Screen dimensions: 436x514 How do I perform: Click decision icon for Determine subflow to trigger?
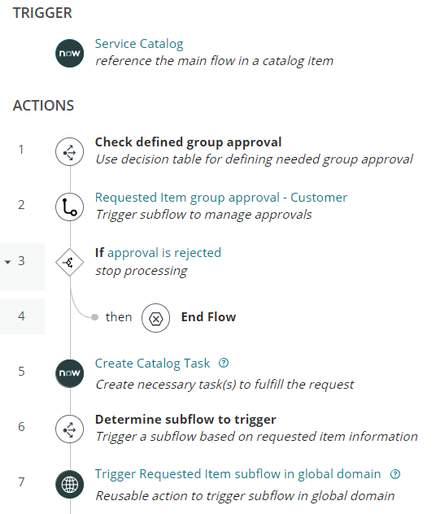[69, 429]
